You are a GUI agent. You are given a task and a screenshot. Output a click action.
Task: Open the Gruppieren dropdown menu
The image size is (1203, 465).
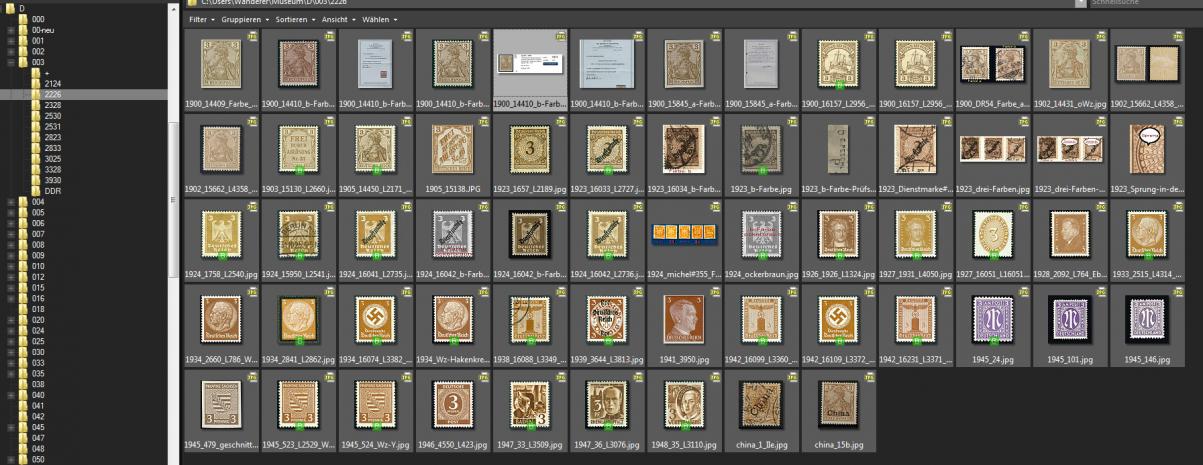(x=244, y=19)
